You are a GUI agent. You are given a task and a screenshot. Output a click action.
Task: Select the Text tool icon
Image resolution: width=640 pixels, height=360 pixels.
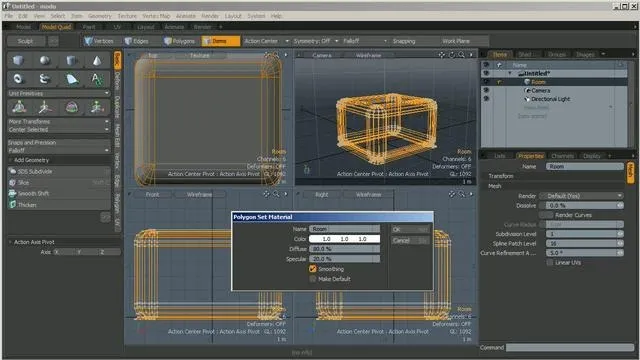pos(97,78)
